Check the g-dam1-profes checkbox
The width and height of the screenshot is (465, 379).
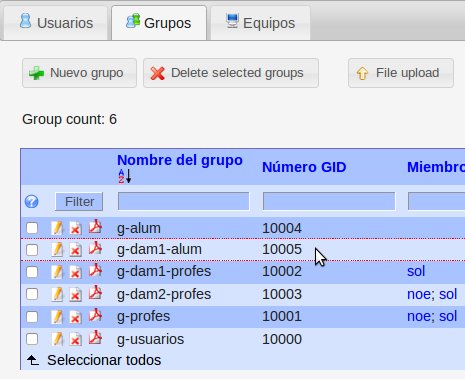coord(32,272)
